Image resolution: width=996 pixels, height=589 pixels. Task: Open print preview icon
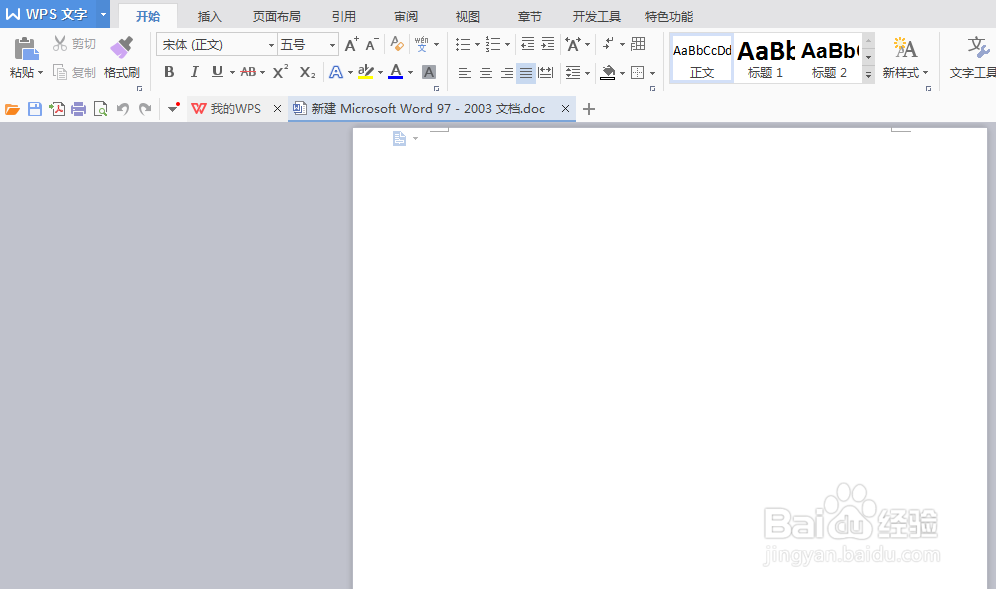[100, 109]
